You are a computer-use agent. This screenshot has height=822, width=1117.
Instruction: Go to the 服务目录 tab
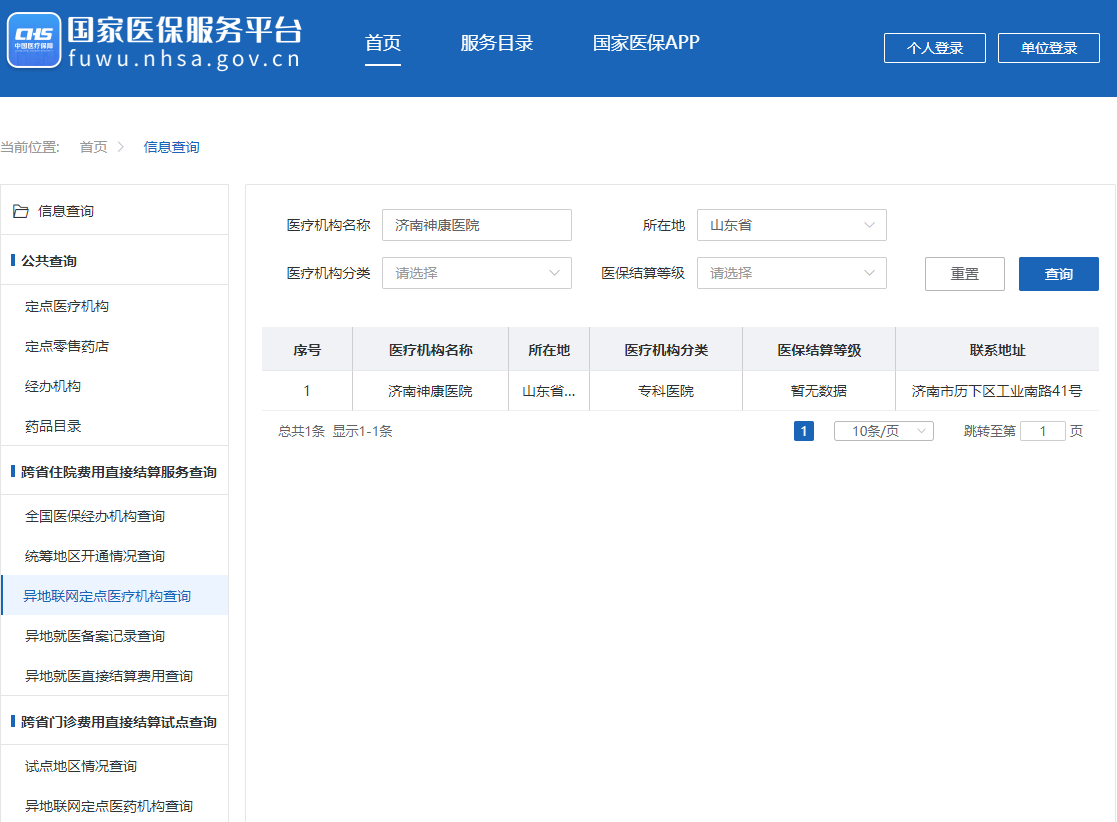(496, 43)
